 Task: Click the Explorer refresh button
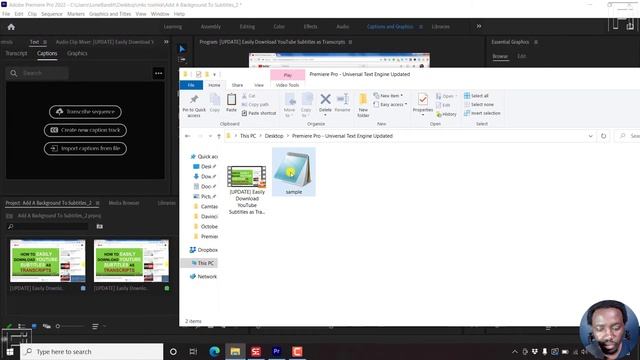(603, 136)
